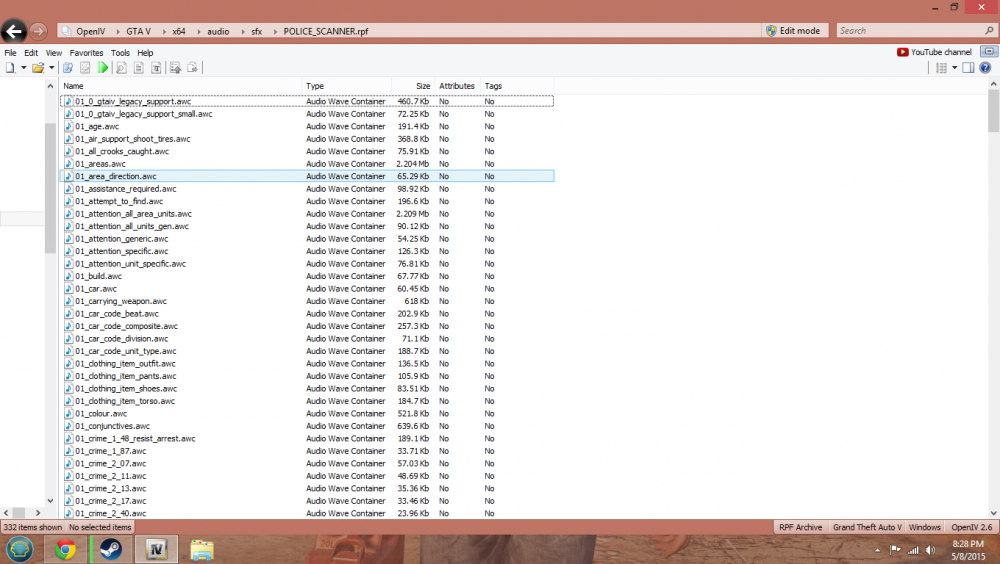
Task: Expand the dropdown arrow beside Open folder icon
Action: point(52,68)
